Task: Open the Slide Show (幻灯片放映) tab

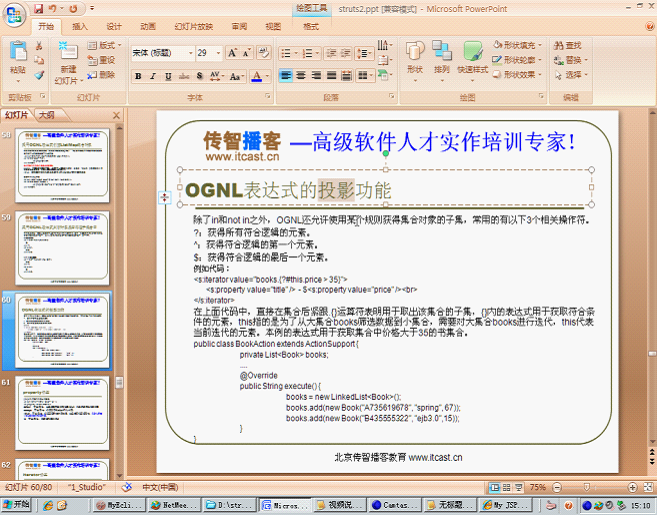Action: 194,27
